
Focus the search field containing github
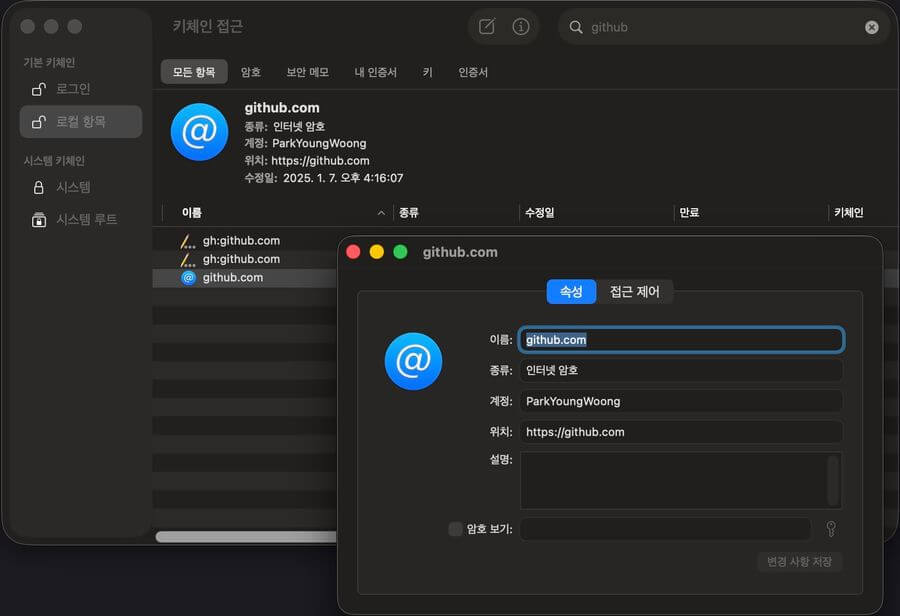[x=724, y=27]
